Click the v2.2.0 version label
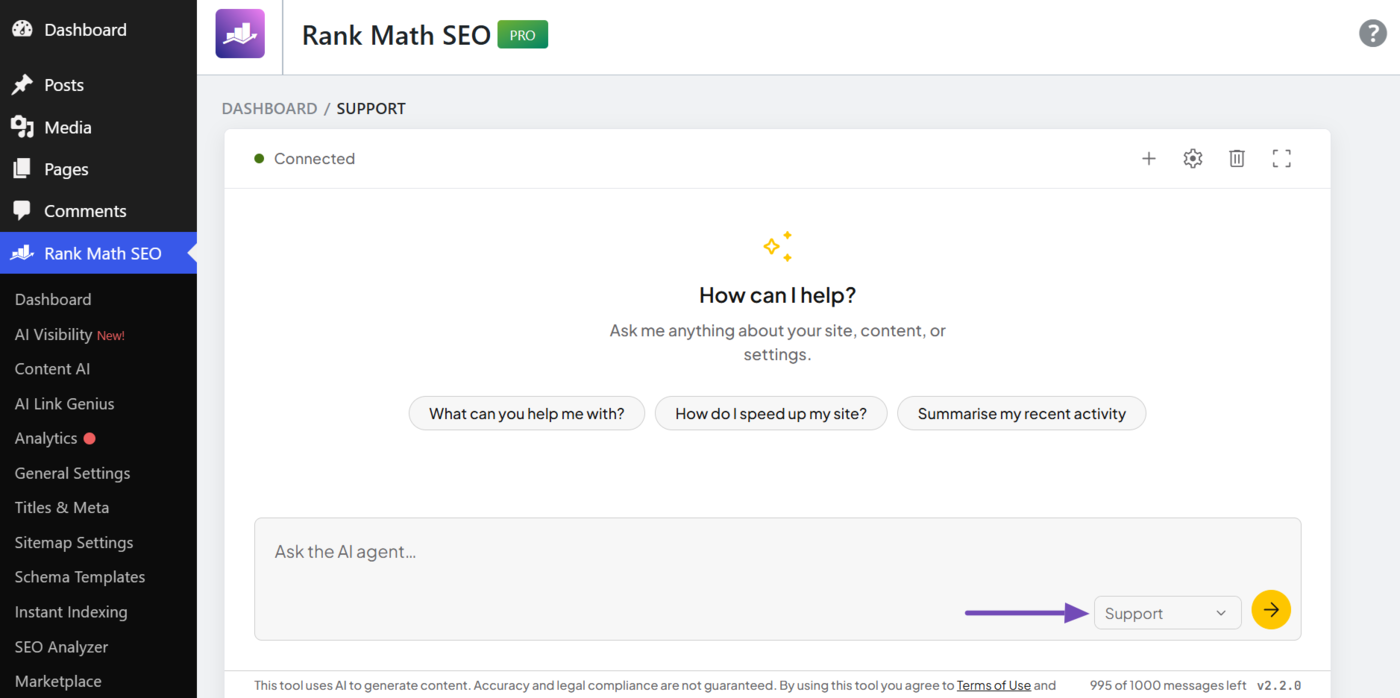Screen dimensions: 1400x698 pos(1279,685)
